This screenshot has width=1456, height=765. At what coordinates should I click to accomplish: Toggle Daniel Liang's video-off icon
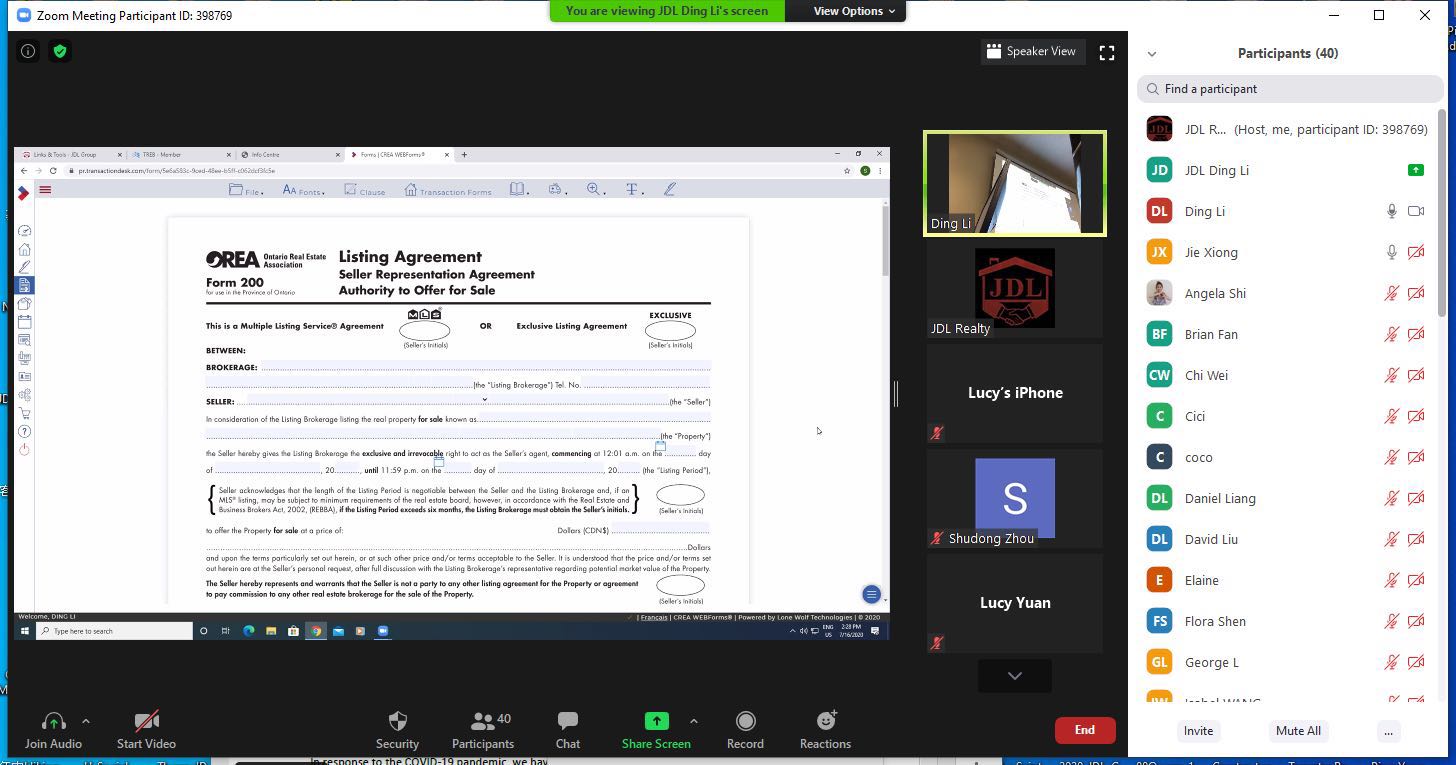(x=1416, y=498)
